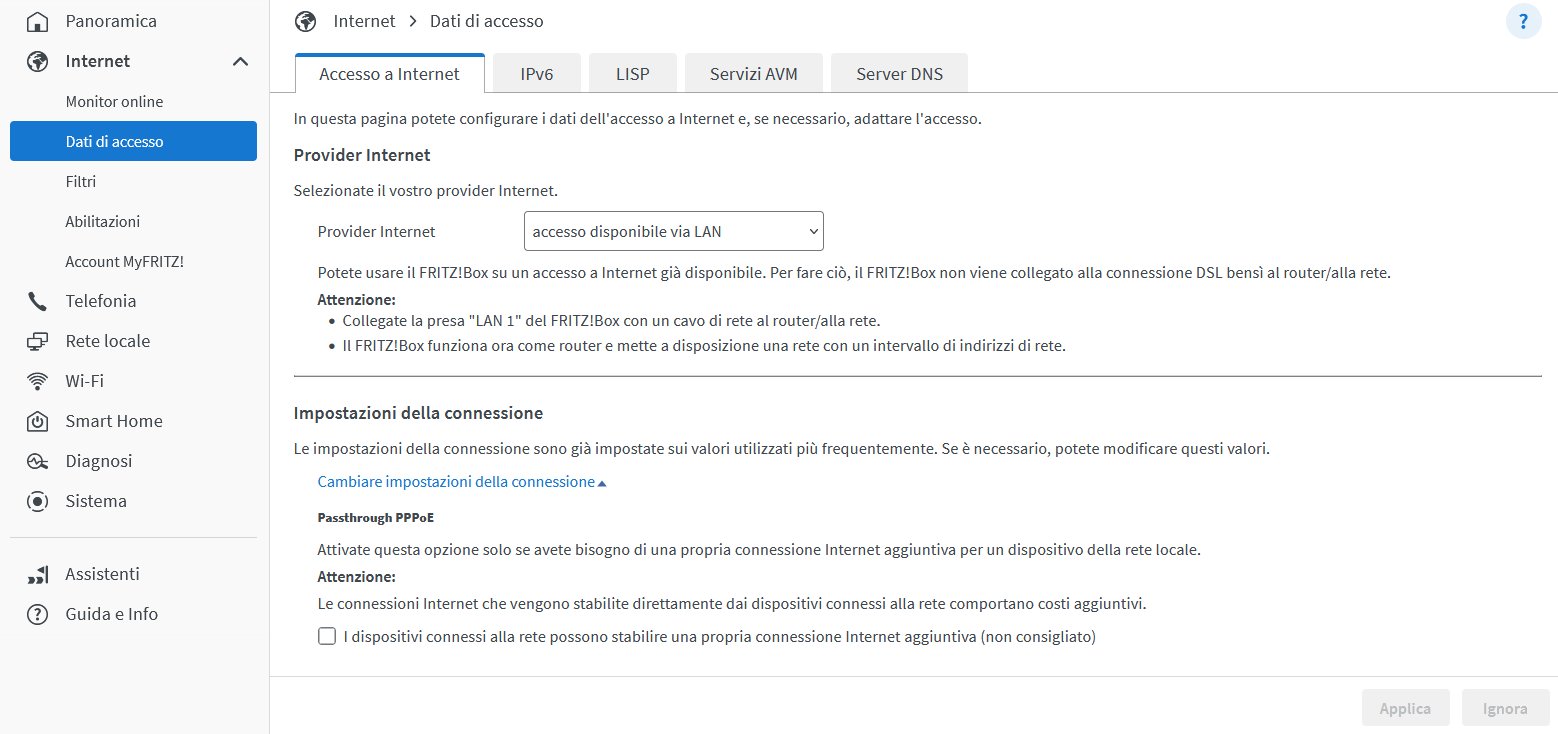Click the Smart Home icon
This screenshot has height=734, width=1558.
coord(37,421)
